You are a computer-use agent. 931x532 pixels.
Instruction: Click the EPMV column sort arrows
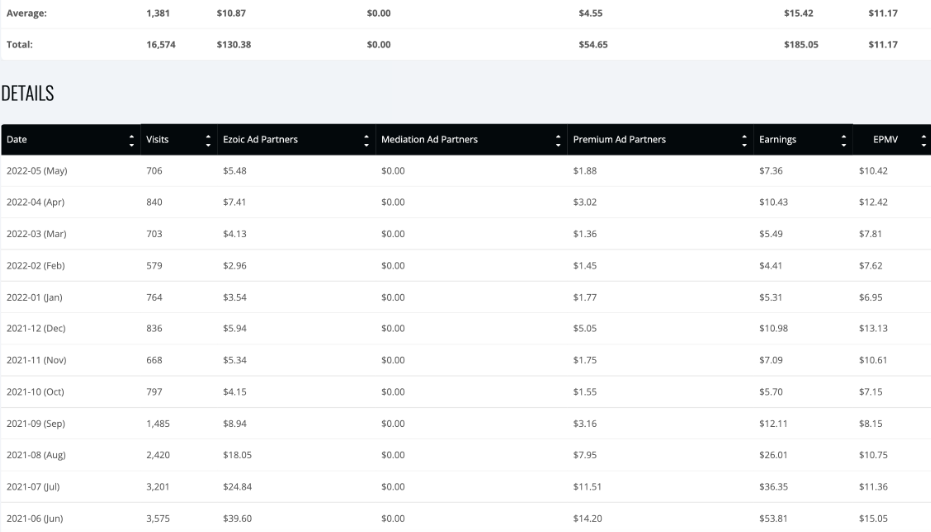coord(923,140)
